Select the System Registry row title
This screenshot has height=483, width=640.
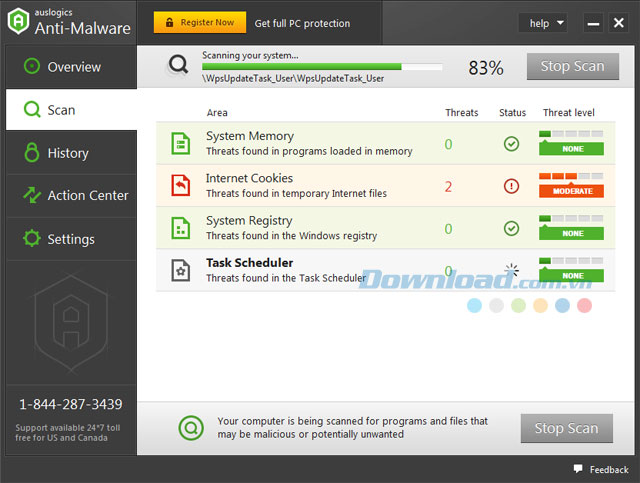pyautogui.click(x=249, y=221)
